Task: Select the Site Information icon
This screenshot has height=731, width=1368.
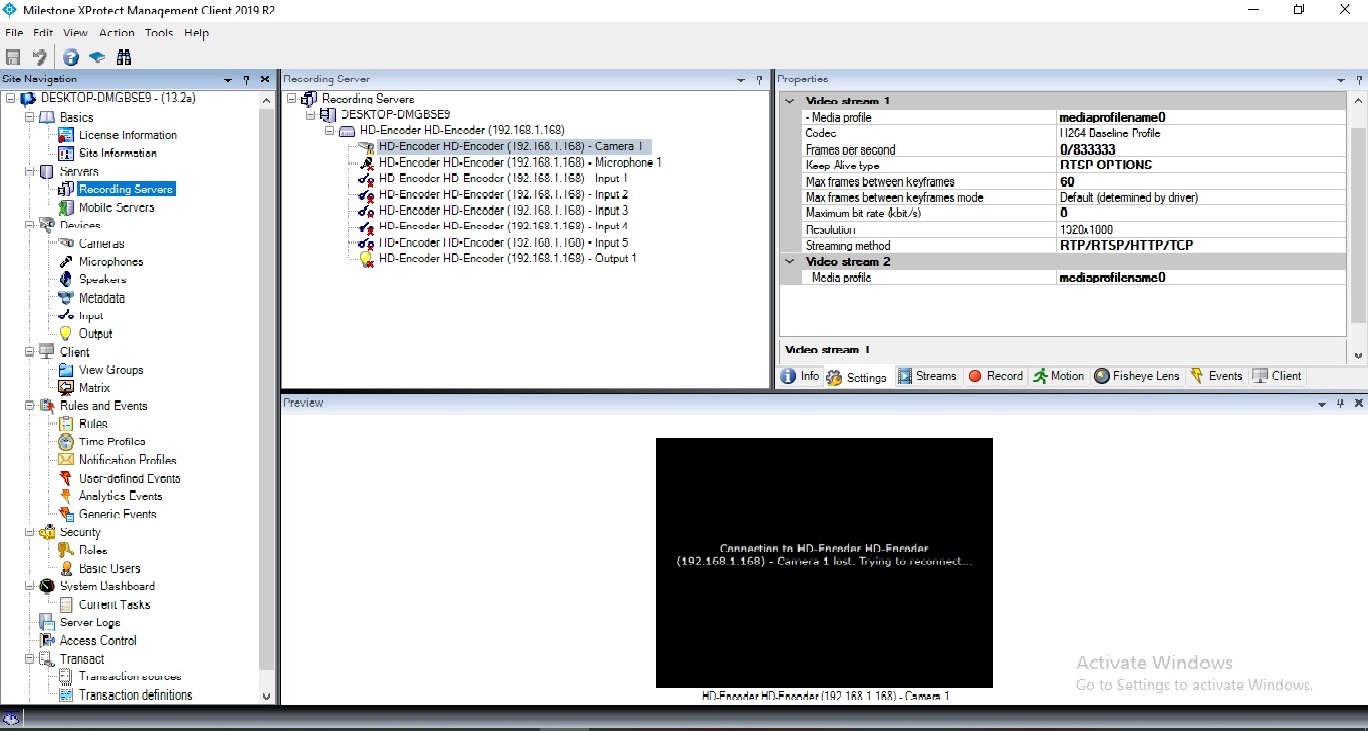Action: [66, 153]
